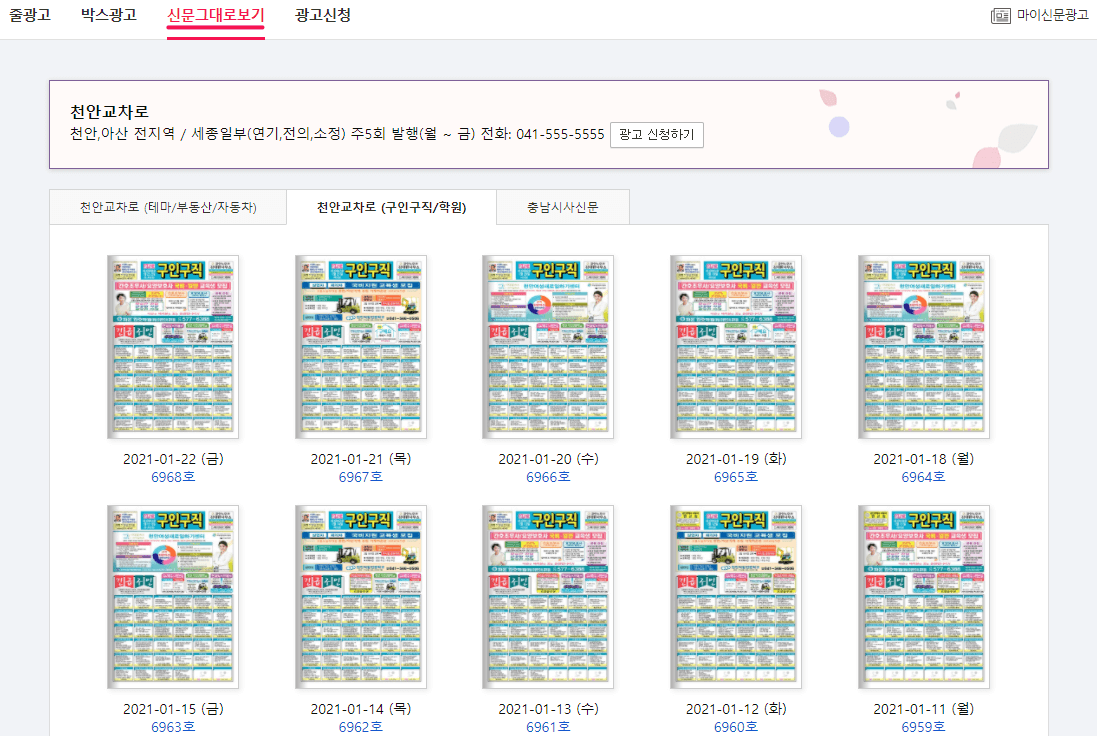The image size is (1097, 736).
Task: Open the 2021-01-15 (금) newspaper thumbnail
Action: (173, 597)
